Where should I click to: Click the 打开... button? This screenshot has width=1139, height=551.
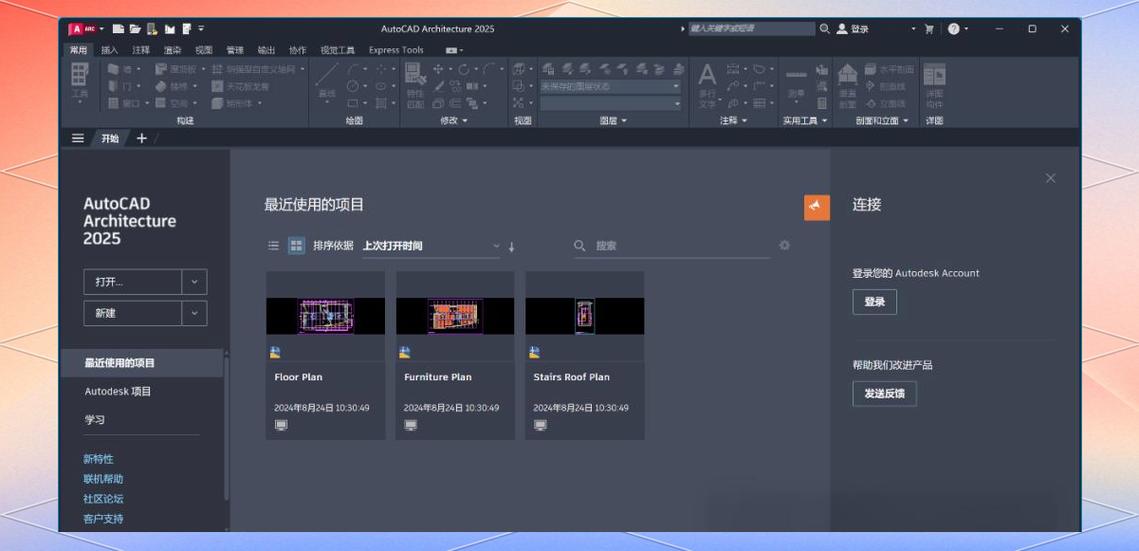tap(132, 282)
